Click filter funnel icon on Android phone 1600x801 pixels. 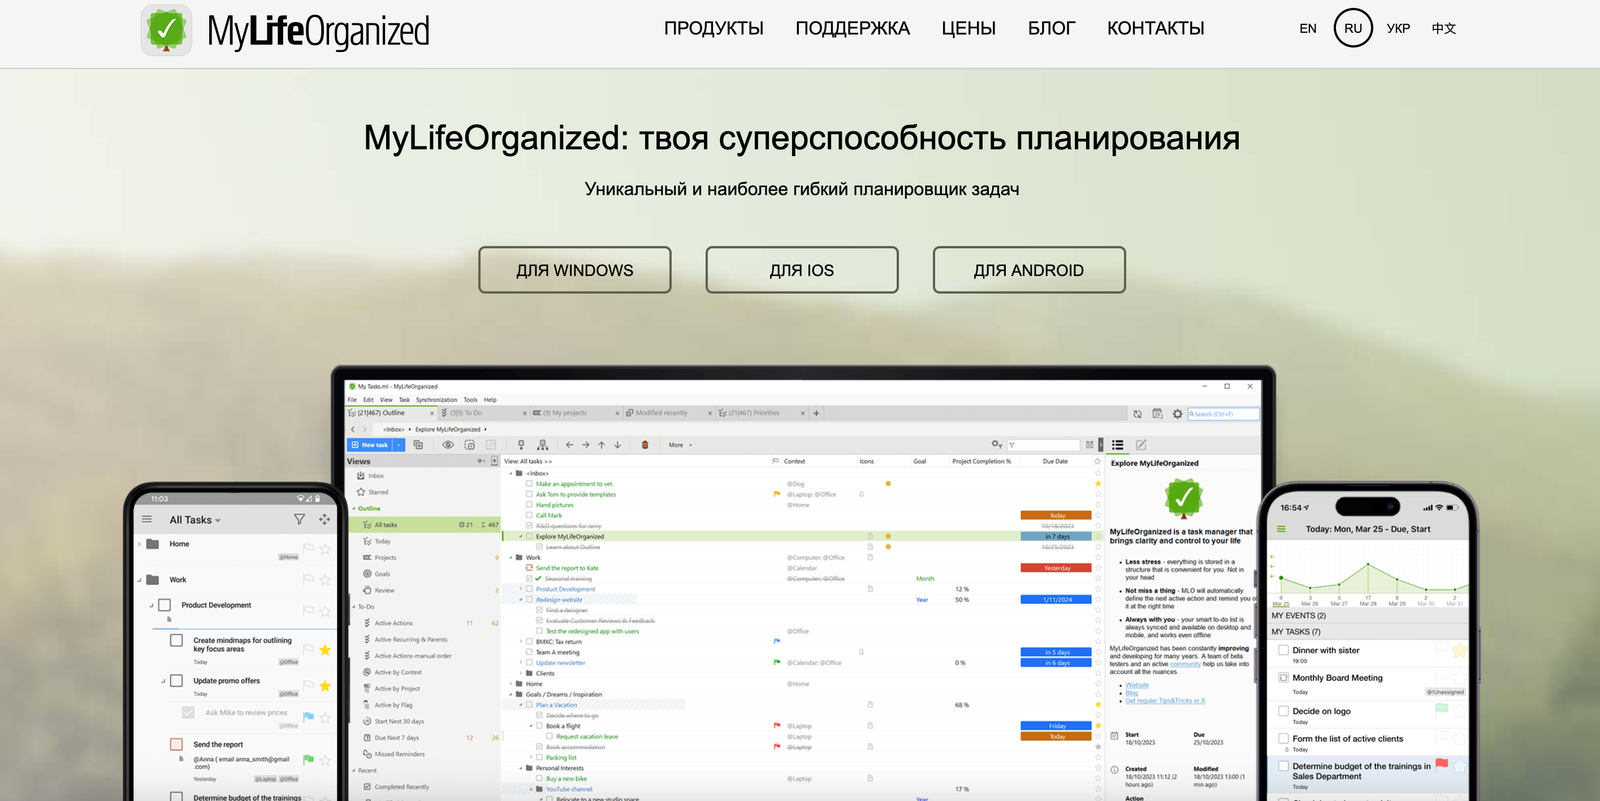coord(299,519)
